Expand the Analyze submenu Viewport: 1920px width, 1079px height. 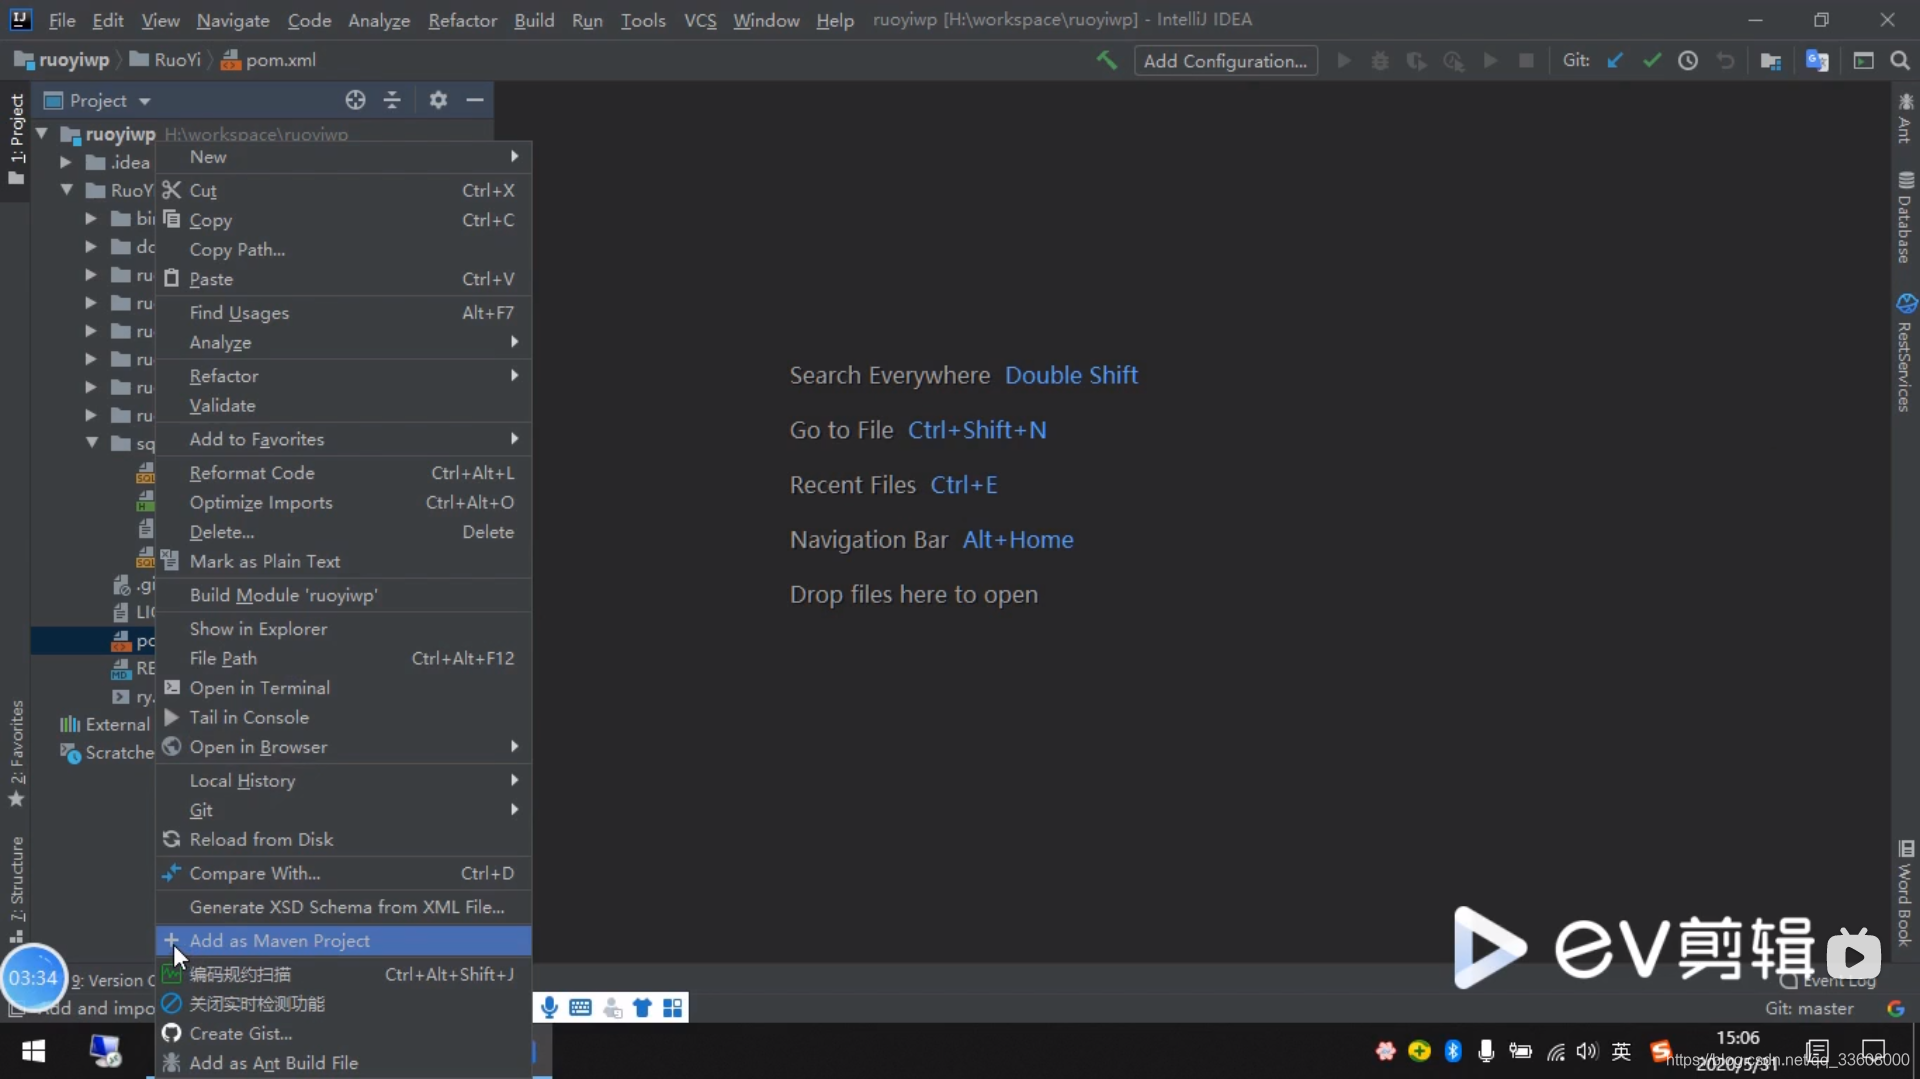pyautogui.click(x=344, y=342)
